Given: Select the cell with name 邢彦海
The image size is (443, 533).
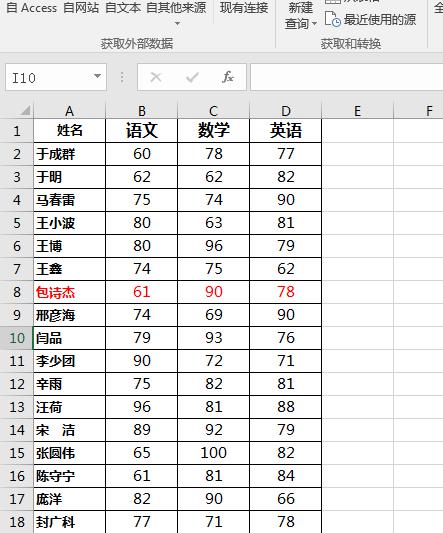Looking at the screenshot, I should [x=70, y=315].
